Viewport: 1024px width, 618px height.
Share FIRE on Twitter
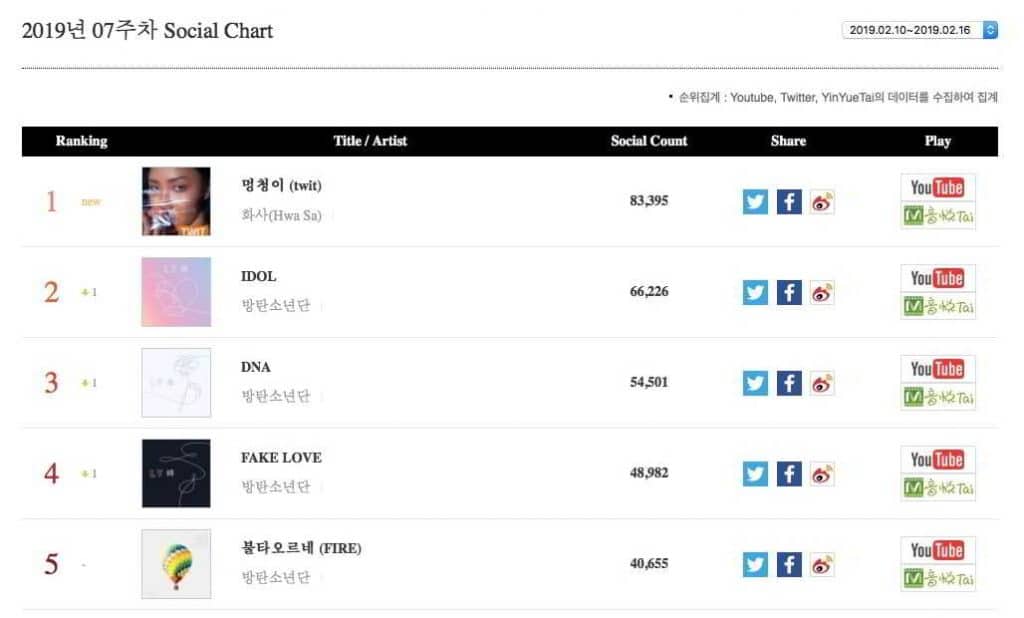point(755,564)
